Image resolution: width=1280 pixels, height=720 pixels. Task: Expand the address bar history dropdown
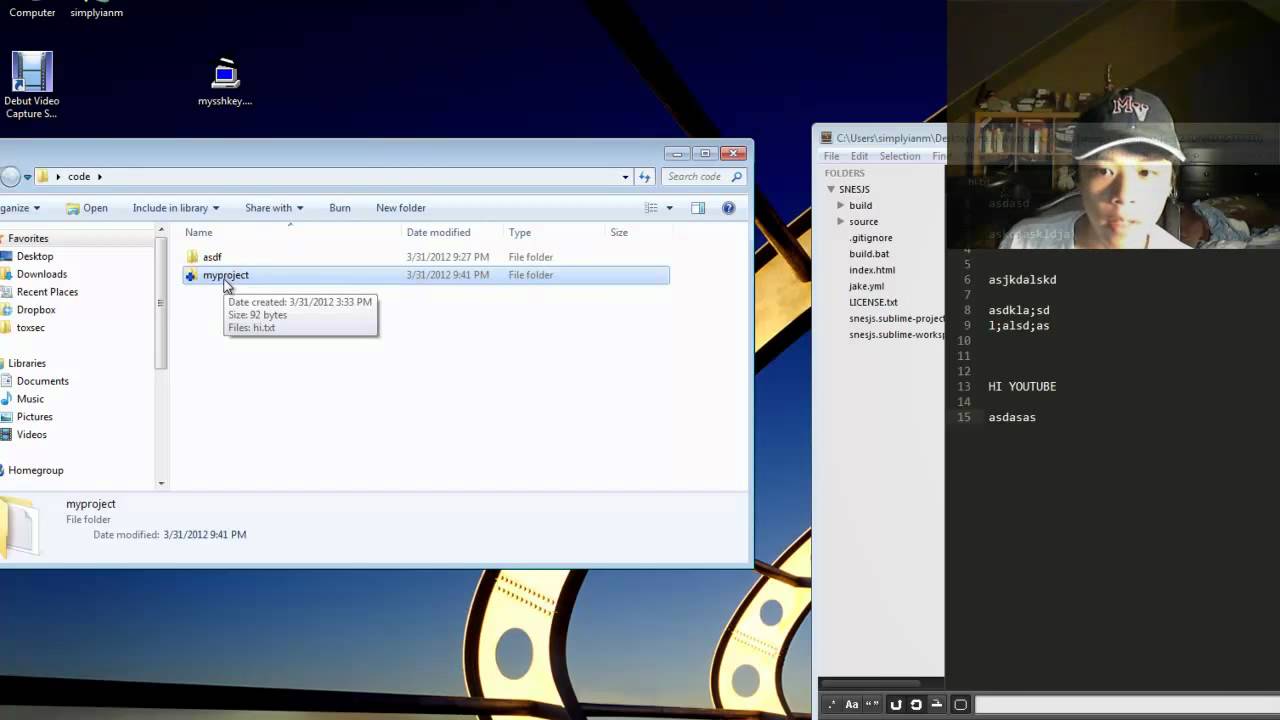(626, 177)
